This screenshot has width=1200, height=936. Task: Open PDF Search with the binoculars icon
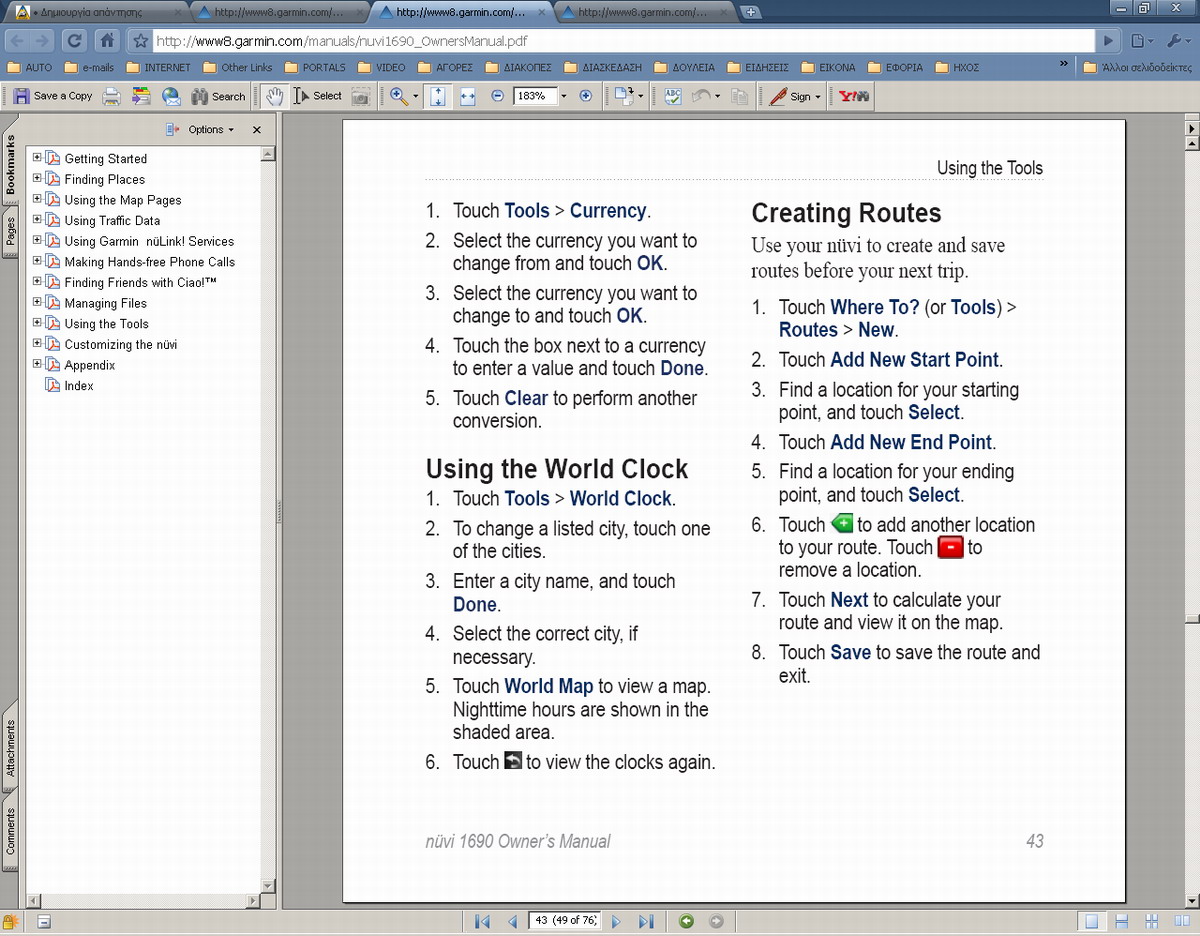click(x=218, y=96)
